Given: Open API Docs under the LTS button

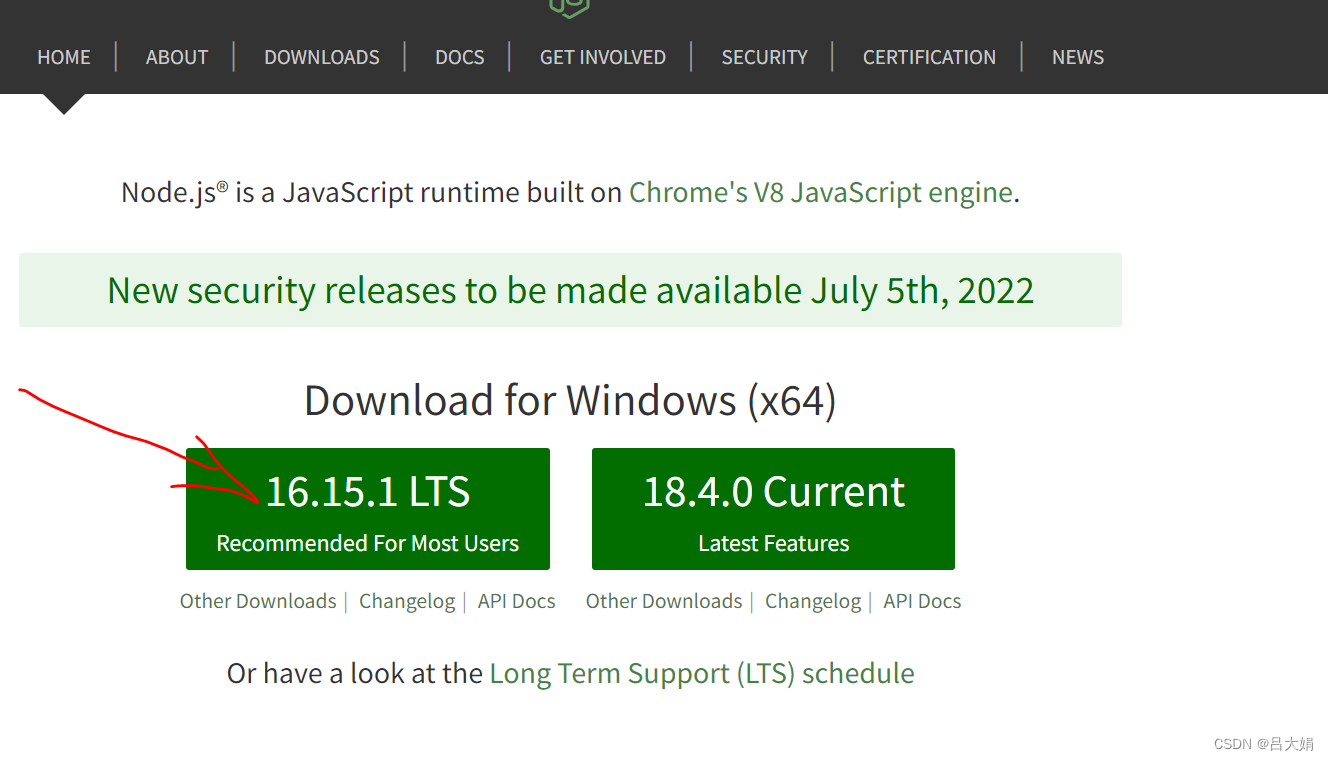Looking at the screenshot, I should pyautogui.click(x=516, y=601).
